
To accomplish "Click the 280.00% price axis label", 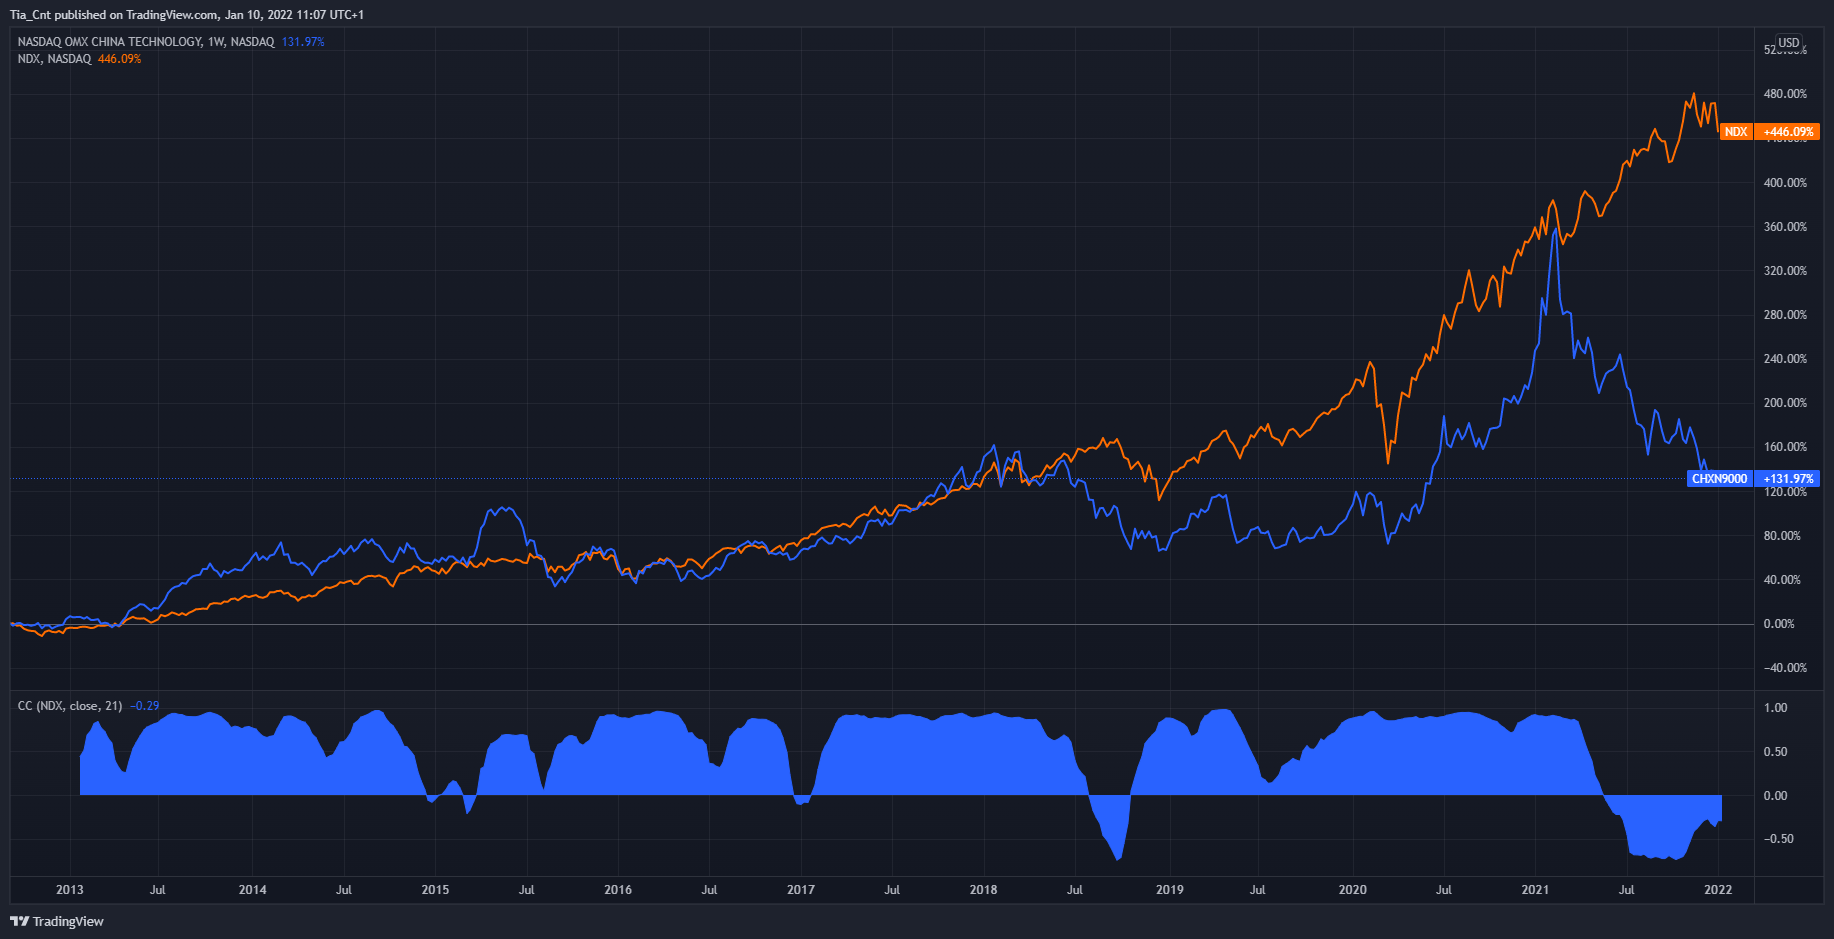I will point(1785,315).
